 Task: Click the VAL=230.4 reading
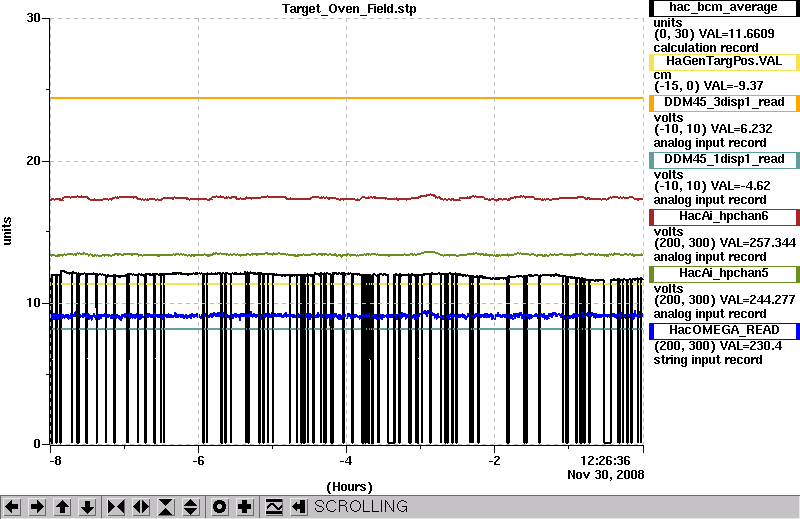751,346
